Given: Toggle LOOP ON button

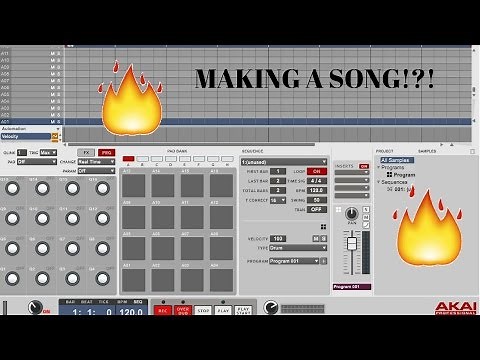Looking at the screenshot, I should coord(317,171).
